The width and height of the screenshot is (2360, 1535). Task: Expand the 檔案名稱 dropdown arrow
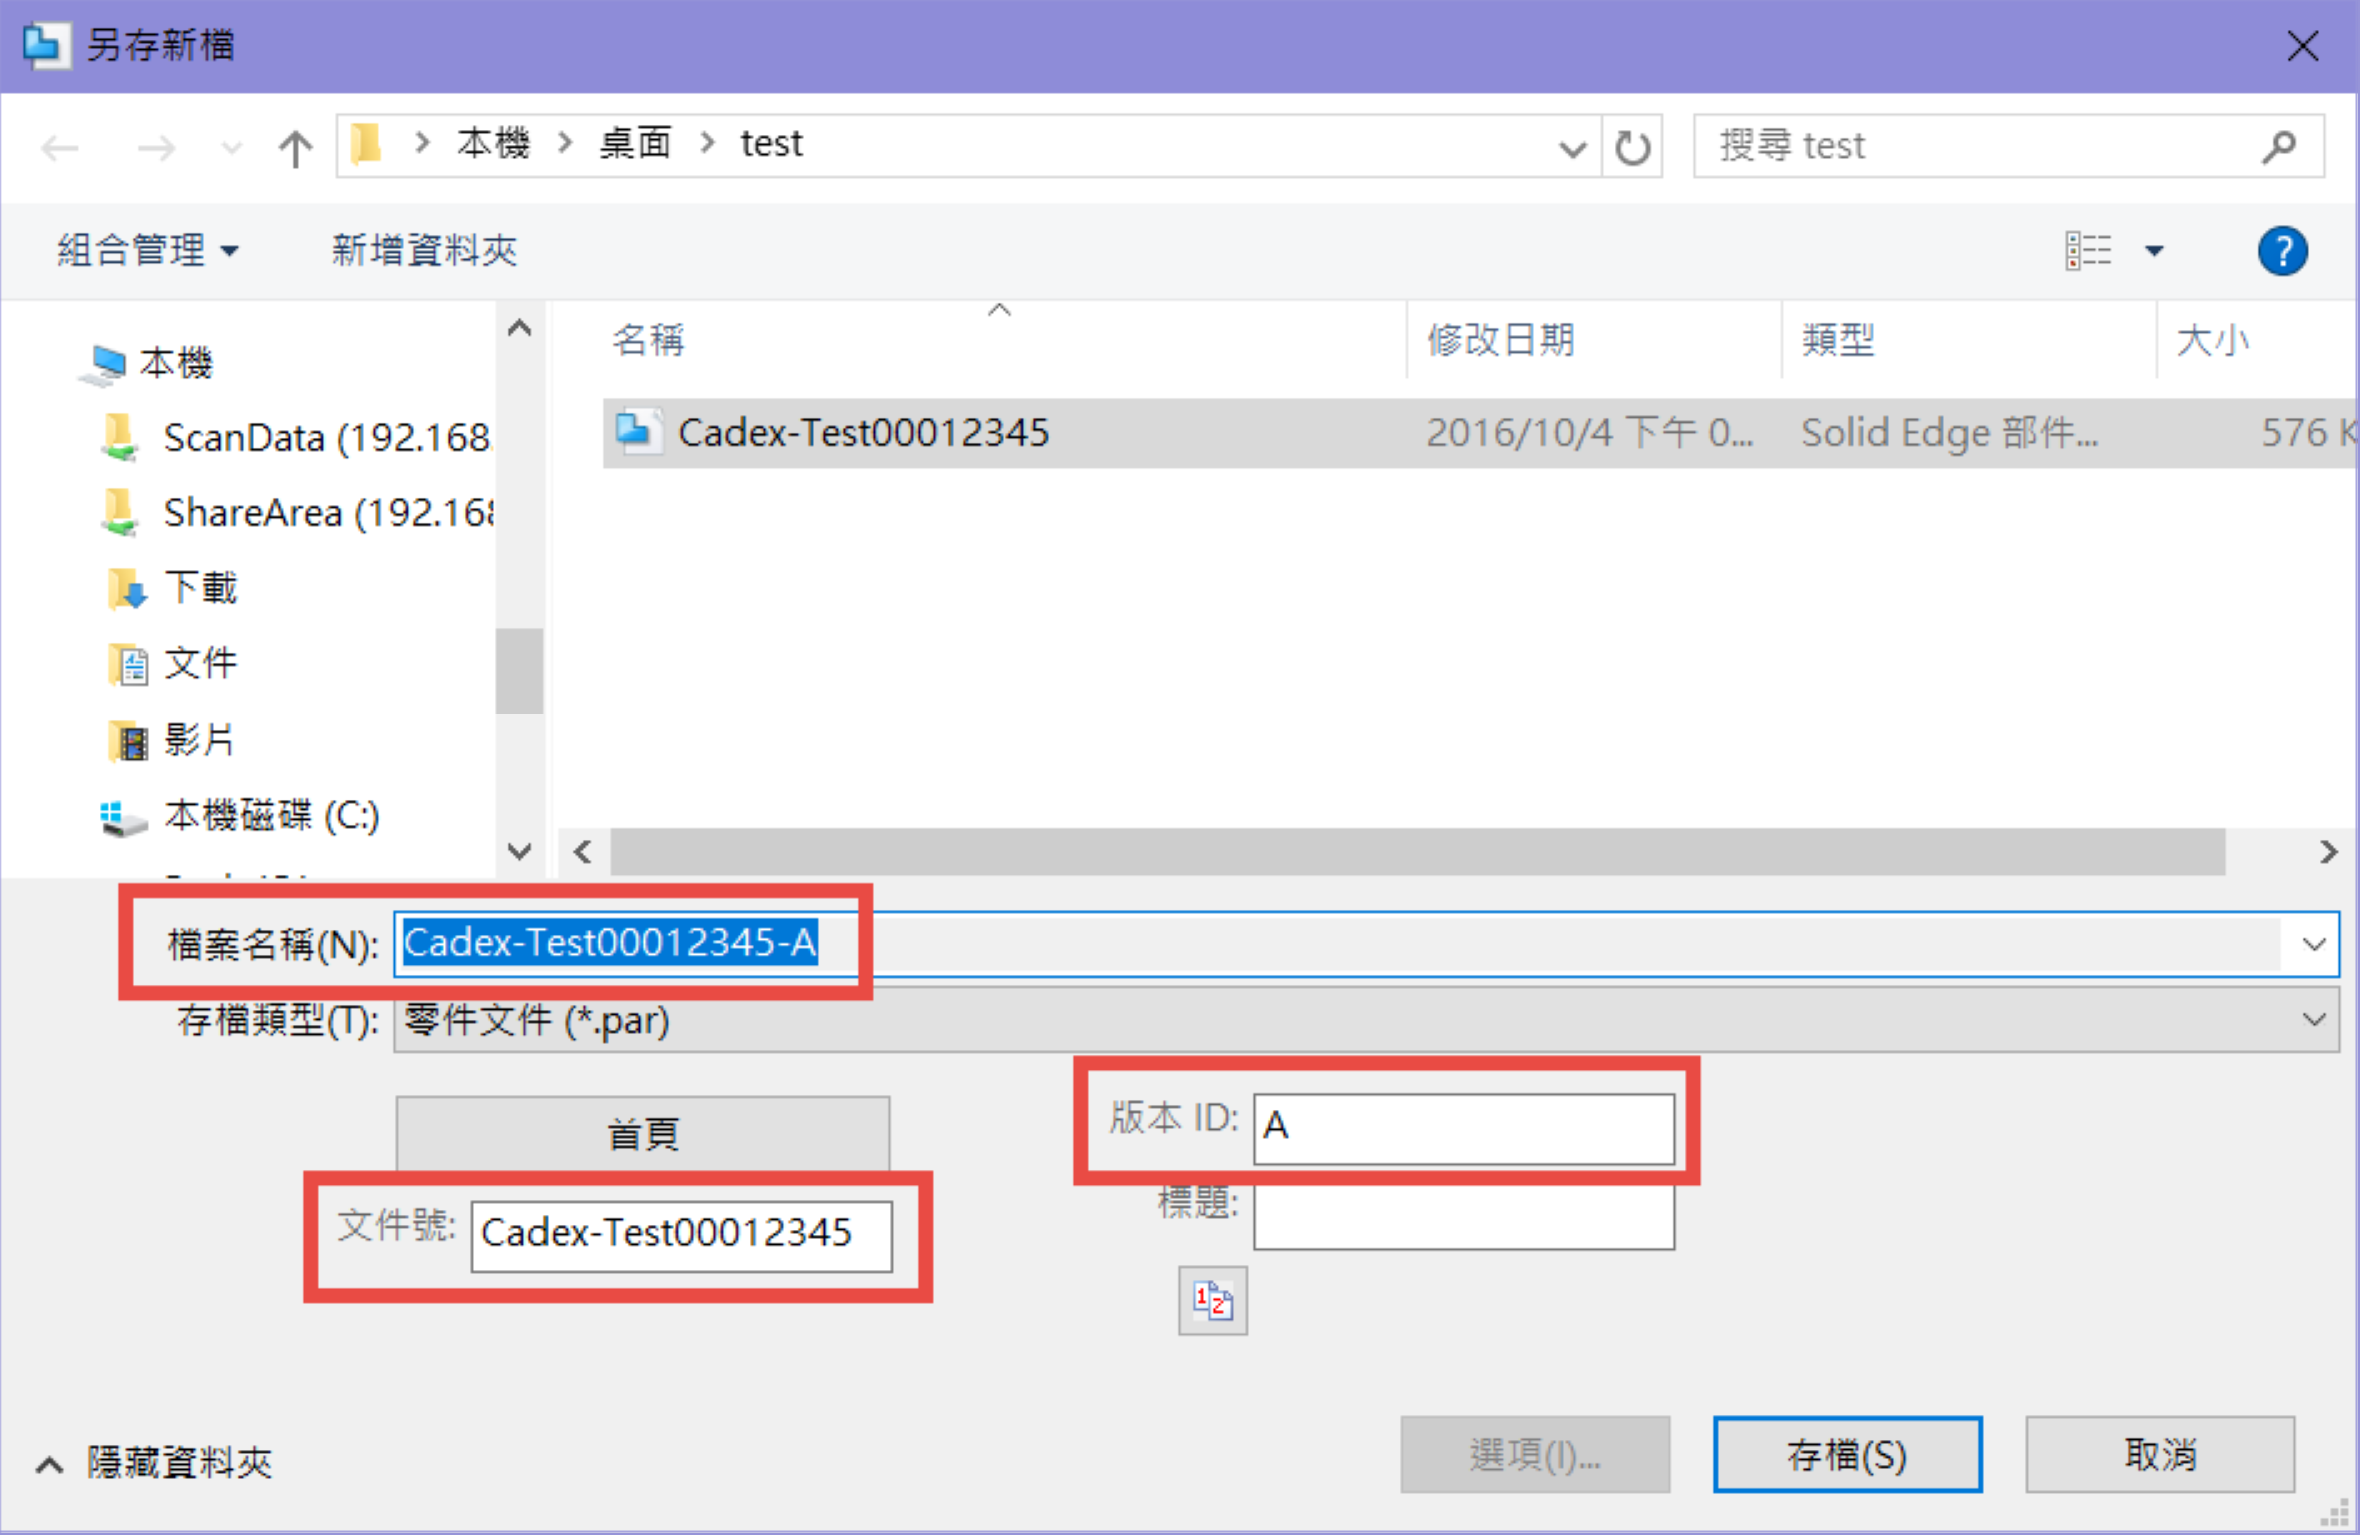[2313, 944]
